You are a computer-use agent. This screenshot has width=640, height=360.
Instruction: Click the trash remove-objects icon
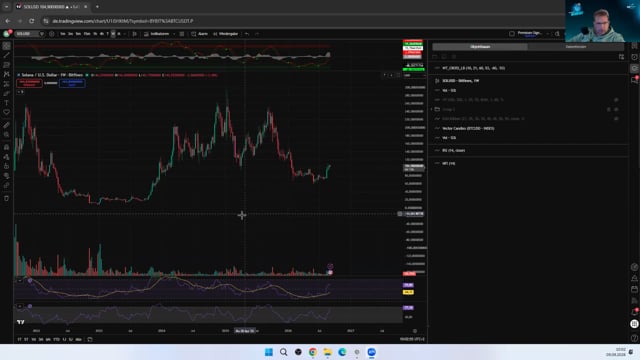coord(7,198)
